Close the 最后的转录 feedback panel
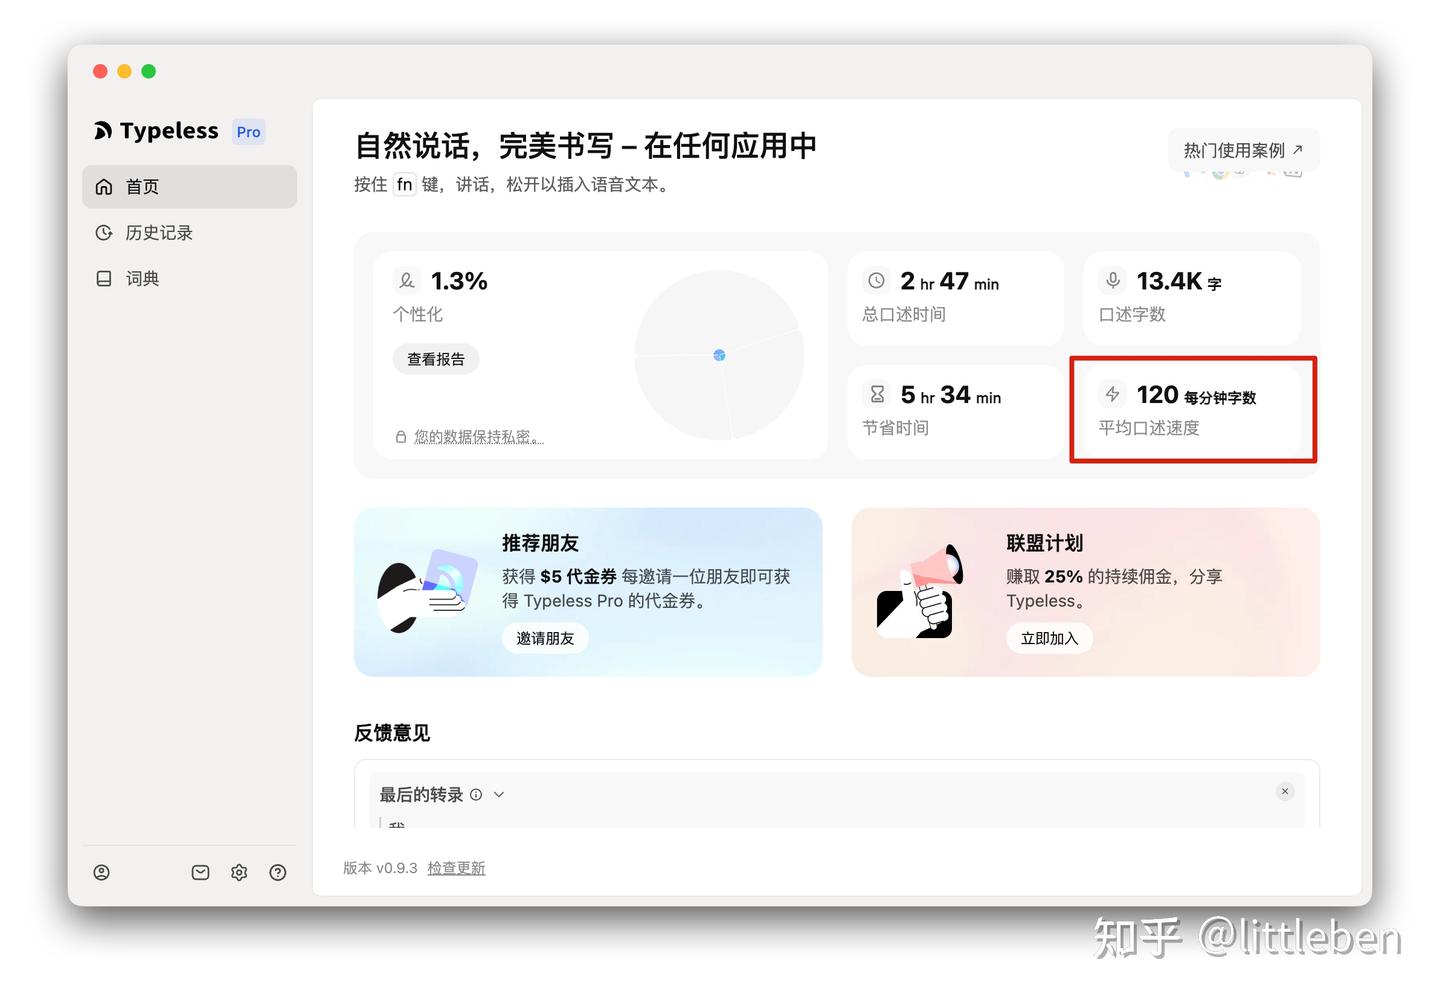The image size is (1440, 997). coord(1285,791)
